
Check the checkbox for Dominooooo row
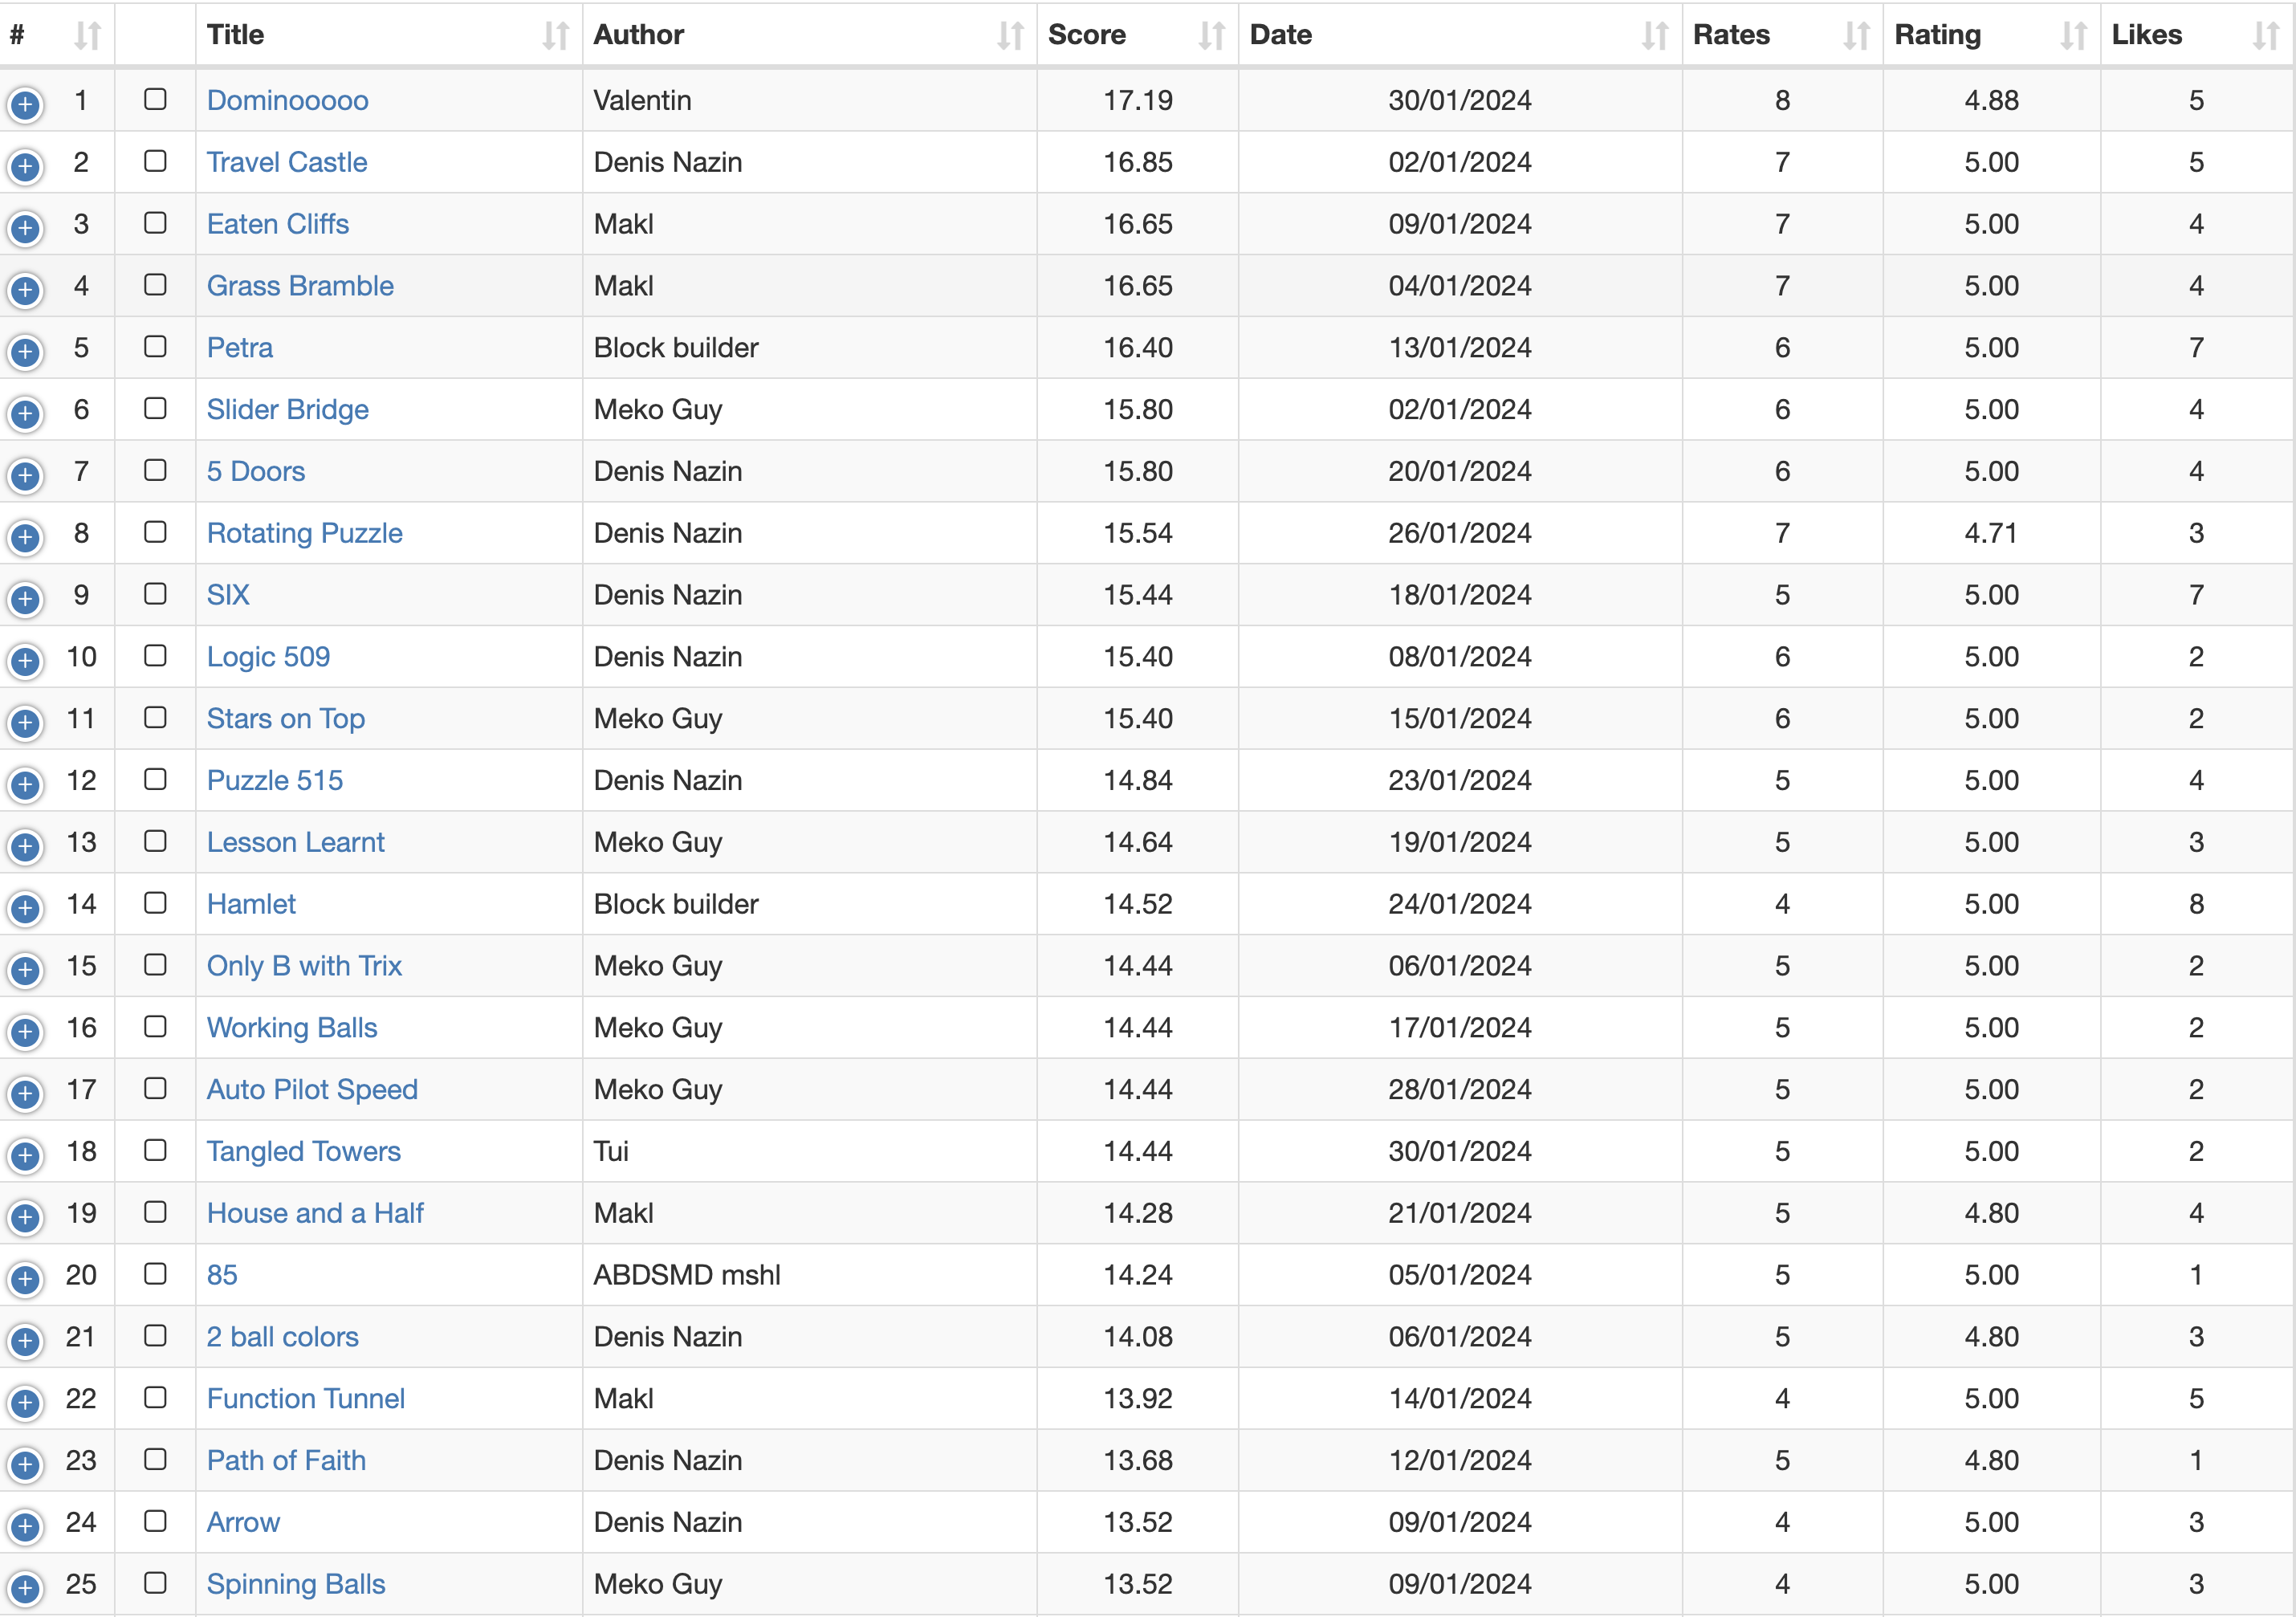[x=155, y=99]
